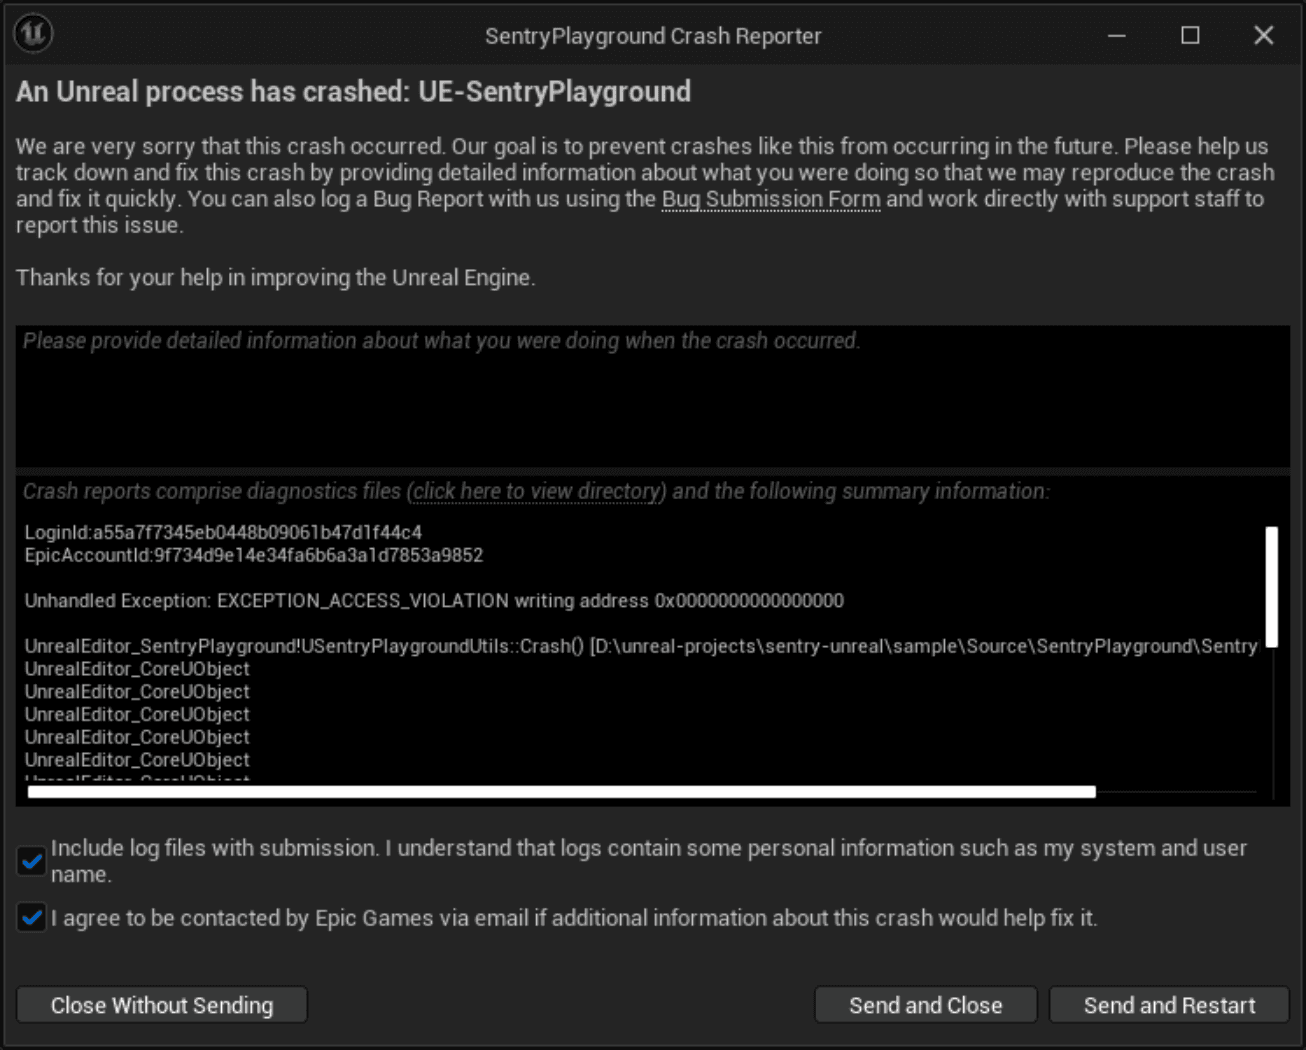Viewport: 1306px width, 1050px height.
Task: Click the SentryPlayground Crash Reporter title bar
Action: [x=653, y=36]
